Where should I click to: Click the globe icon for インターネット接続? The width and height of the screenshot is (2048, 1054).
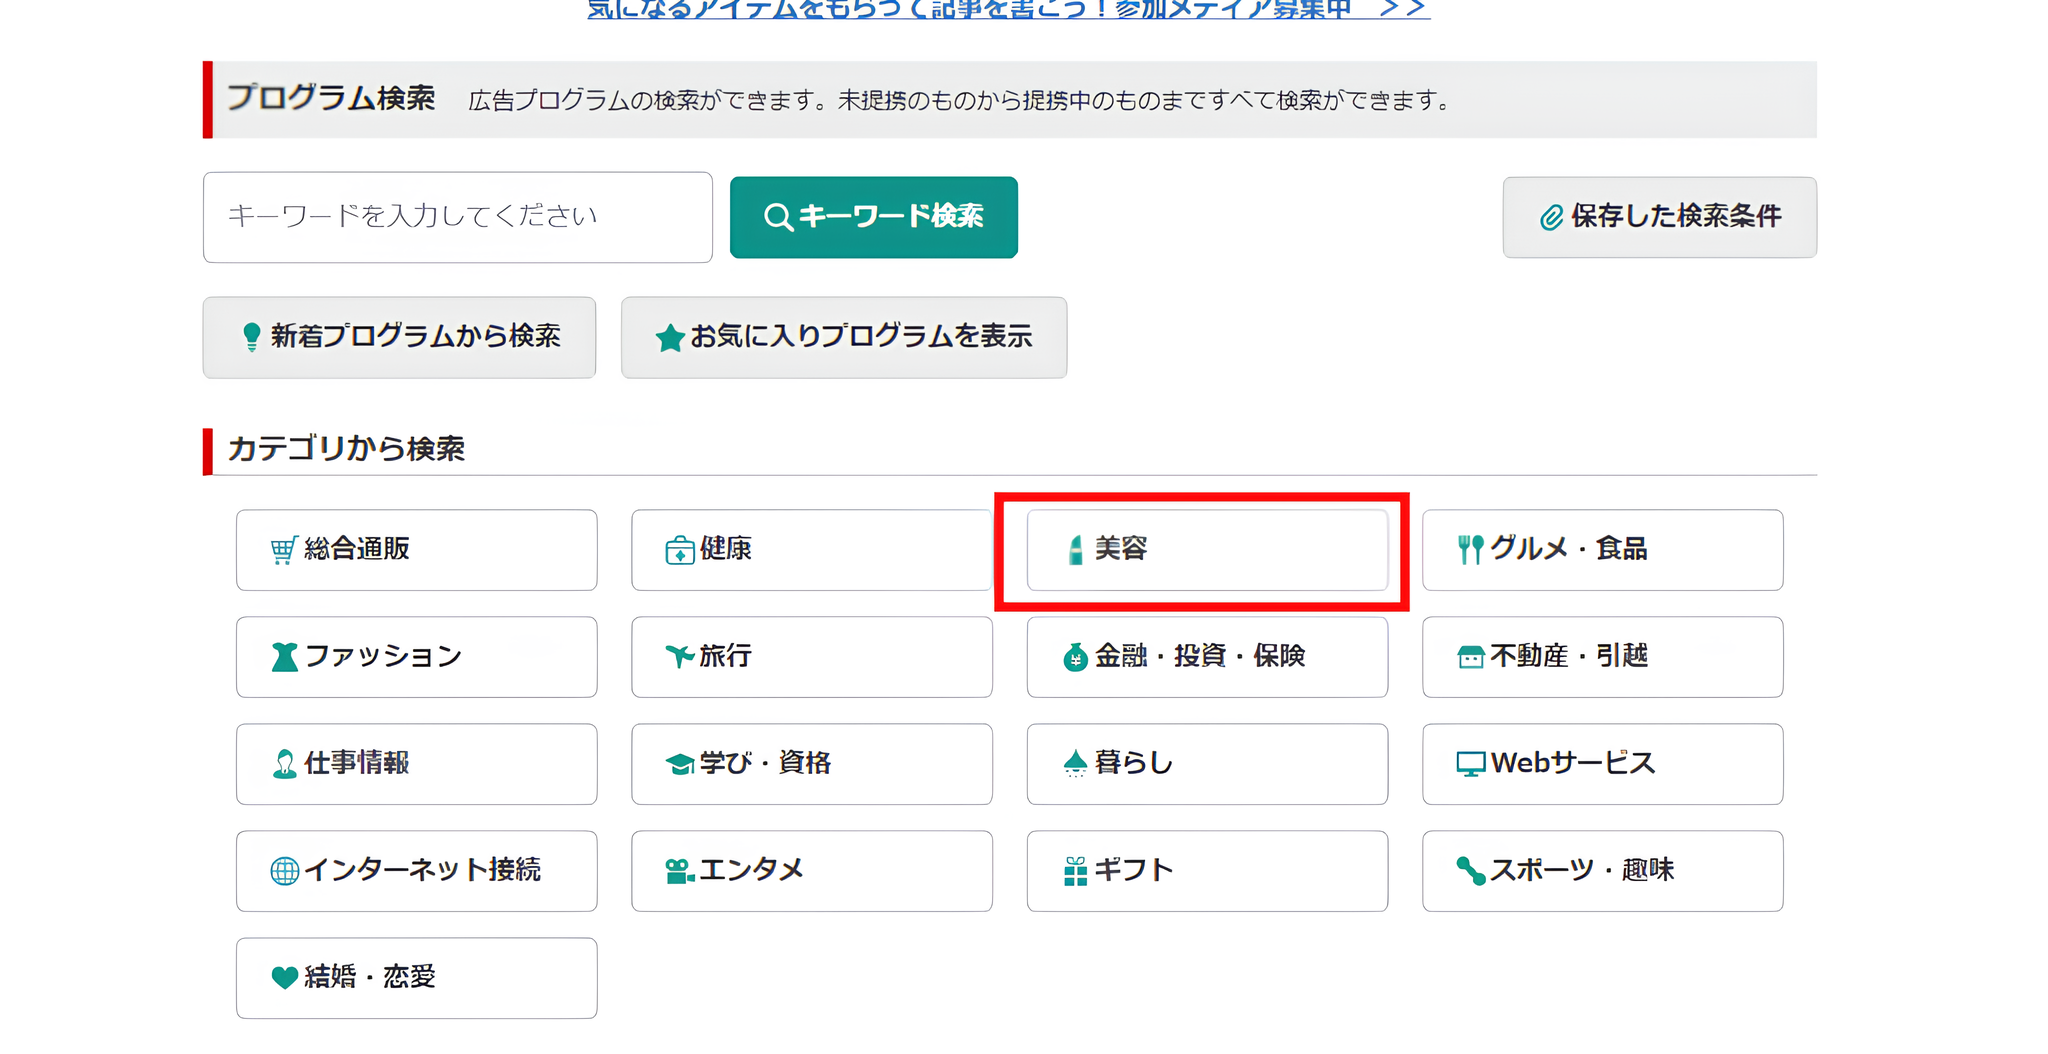coord(284,871)
